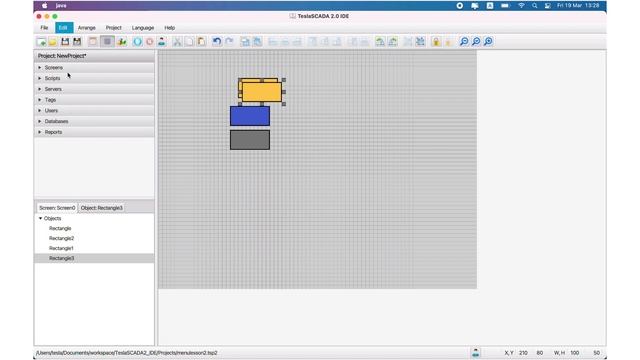Click the user icon in the status bar

click(476, 353)
